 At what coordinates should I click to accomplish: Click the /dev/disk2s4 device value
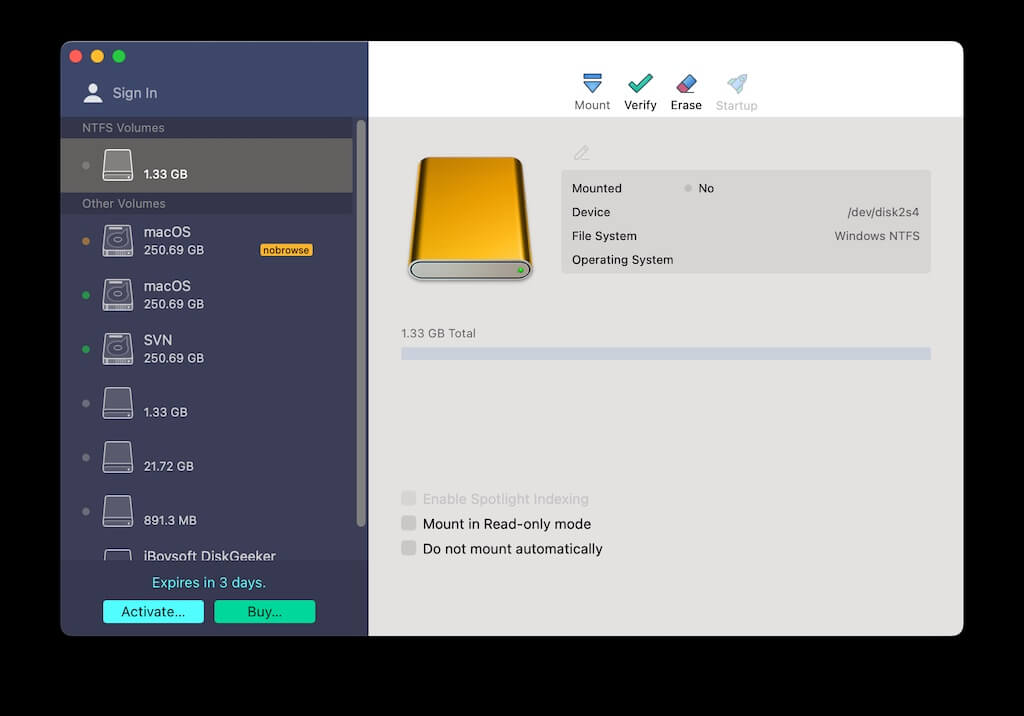883,212
